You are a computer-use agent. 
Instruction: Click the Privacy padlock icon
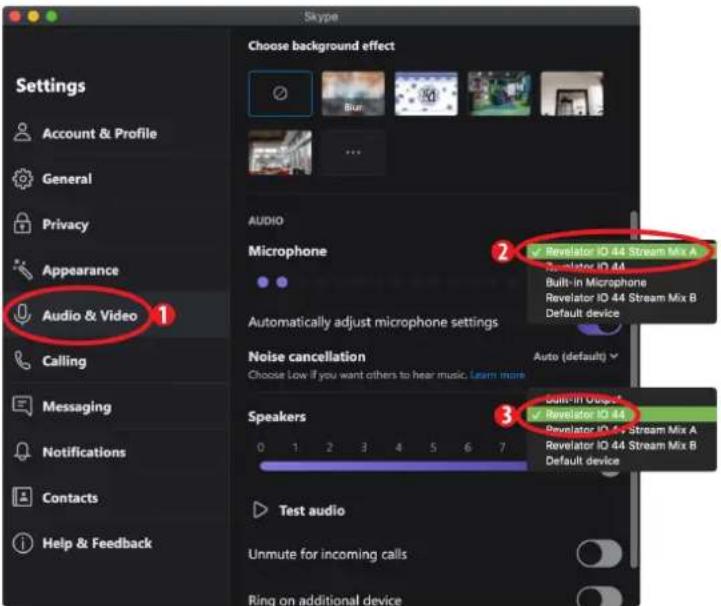click(x=22, y=223)
